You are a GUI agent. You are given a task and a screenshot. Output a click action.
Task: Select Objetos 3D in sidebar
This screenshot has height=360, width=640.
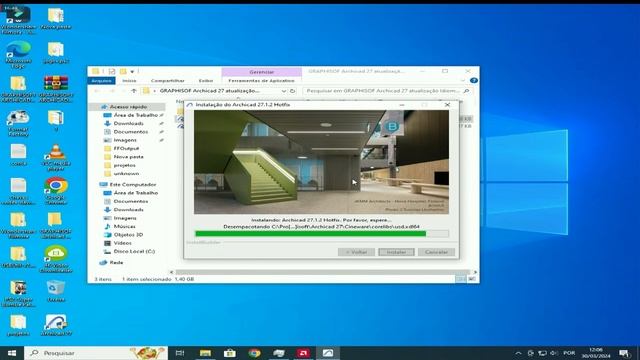click(x=128, y=235)
